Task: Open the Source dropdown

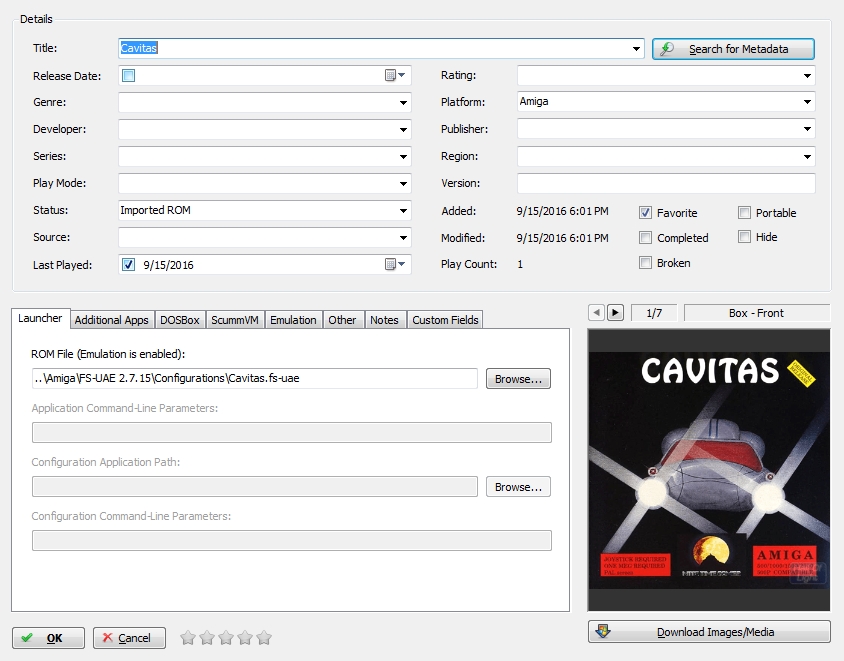Action: pos(403,237)
